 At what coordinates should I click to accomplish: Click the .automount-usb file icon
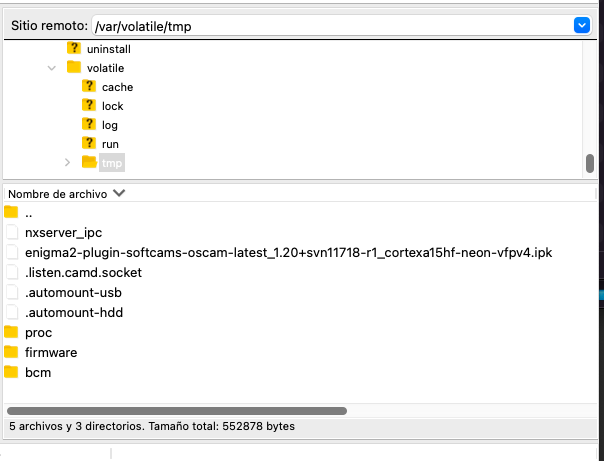tap(12, 292)
